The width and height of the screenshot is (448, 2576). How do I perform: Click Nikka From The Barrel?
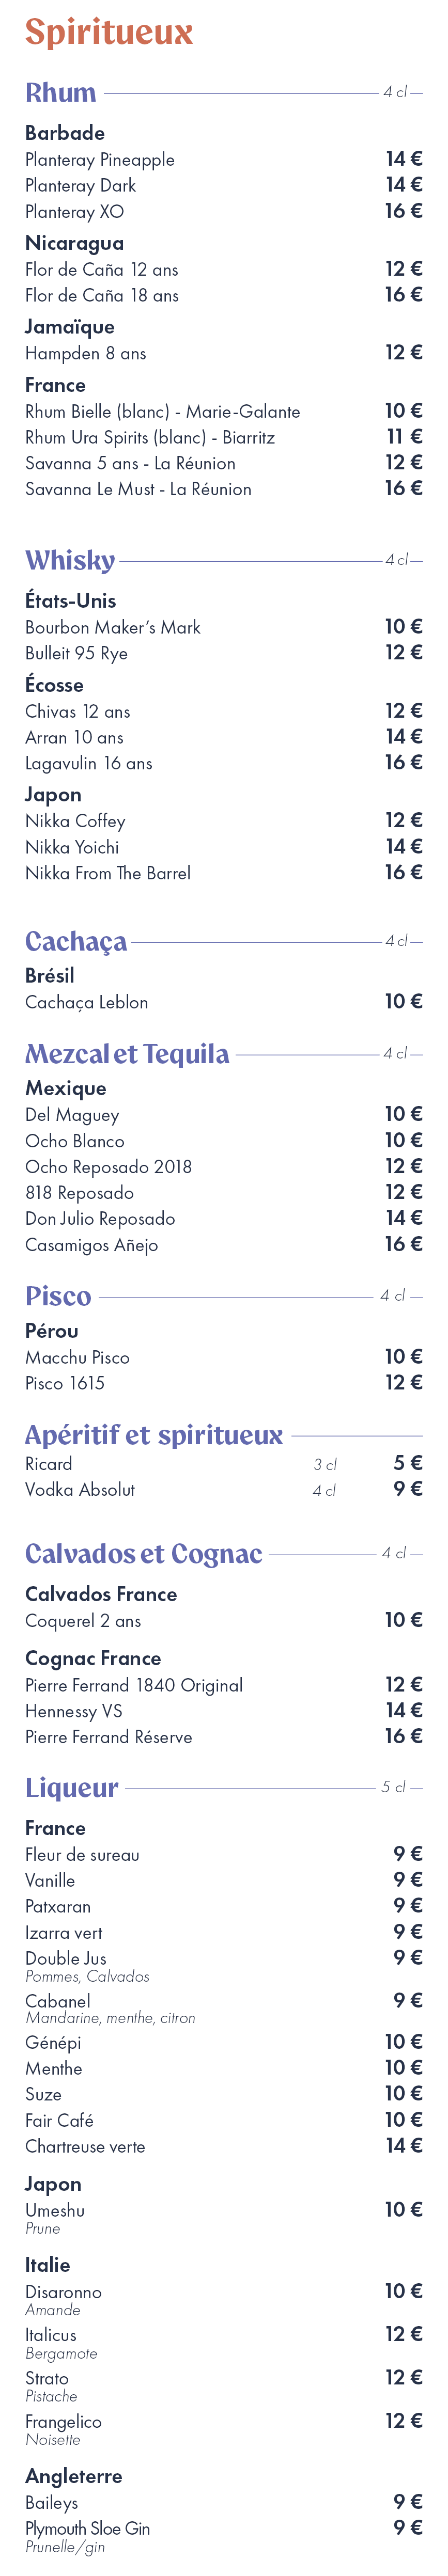tap(108, 873)
